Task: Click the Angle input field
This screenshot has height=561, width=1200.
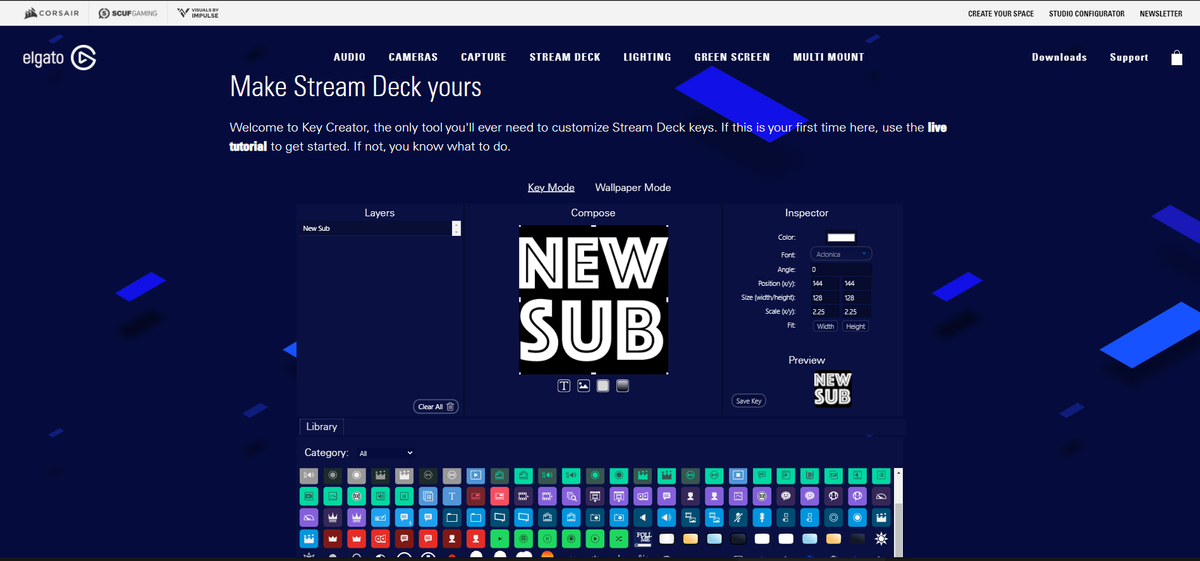Action: coord(841,269)
